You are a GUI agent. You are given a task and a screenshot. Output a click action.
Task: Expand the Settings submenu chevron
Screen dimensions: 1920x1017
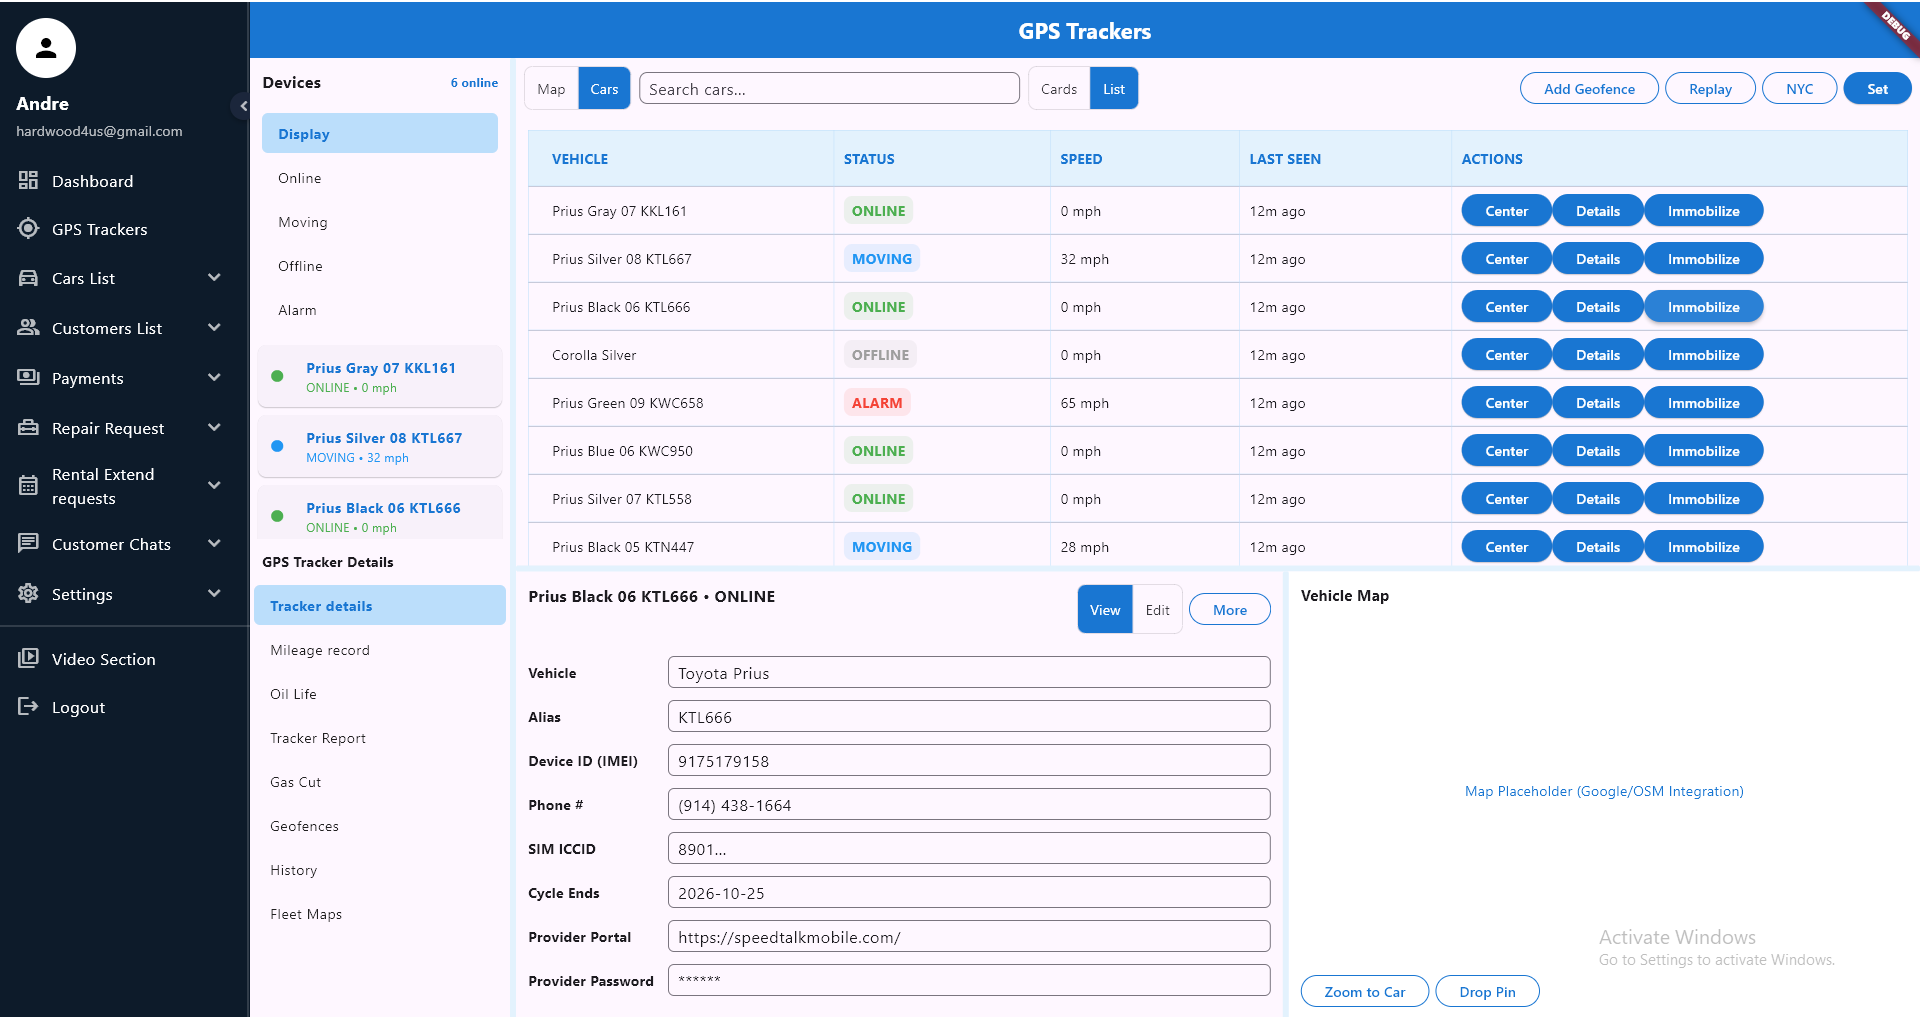pos(214,594)
